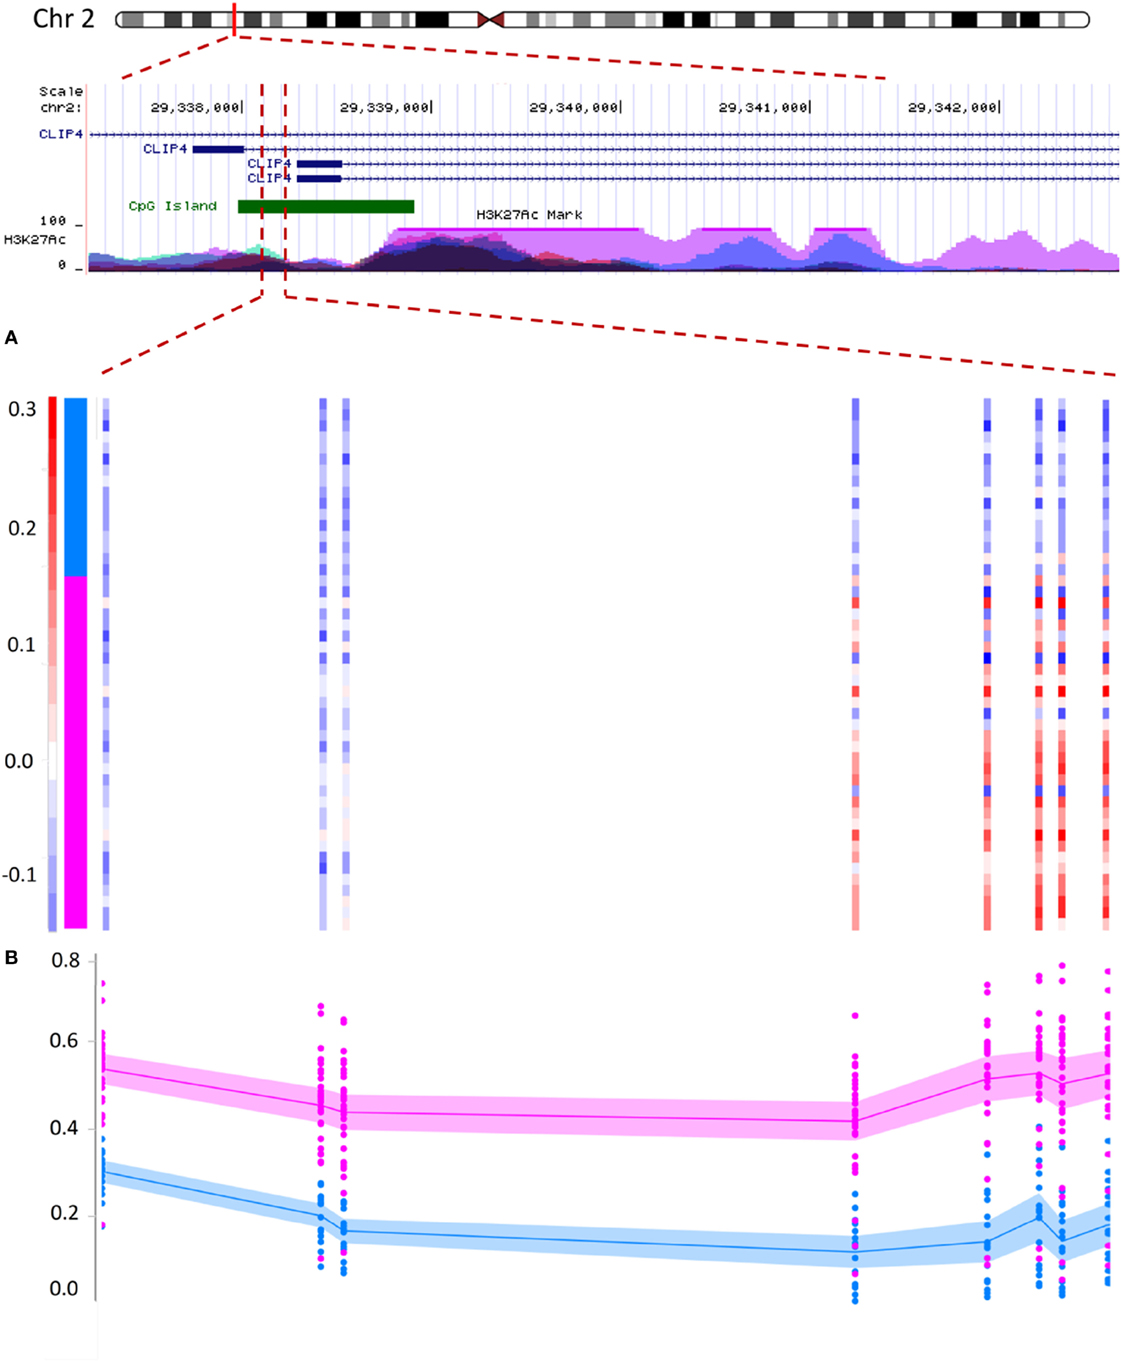Screen dimensions: 1121x1362
Task: Click the "0.1" heatmap scale value
Action: [x=22, y=645]
